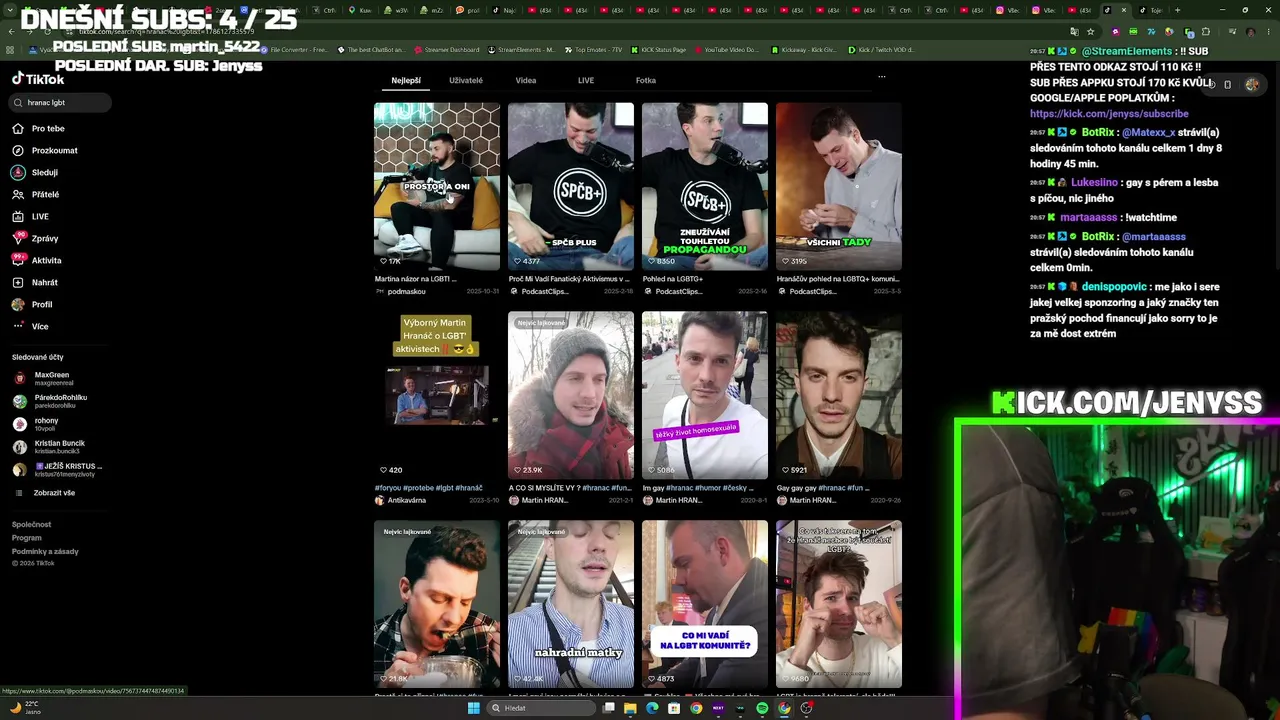Click the Streamer Dashboard bookmark
This screenshot has width=1280, height=720.
pos(446,50)
